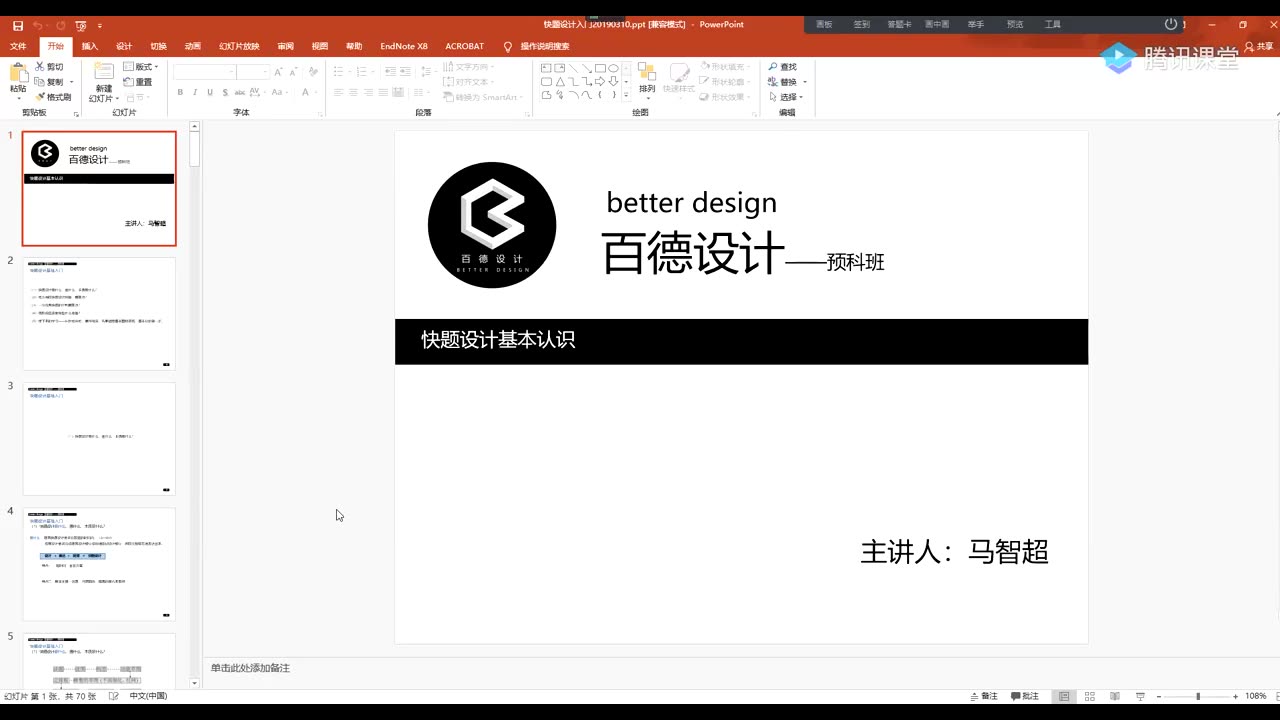Click the notes area 单击此处添加备注
Image resolution: width=1280 pixels, height=720 pixels.
[x=250, y=667]
